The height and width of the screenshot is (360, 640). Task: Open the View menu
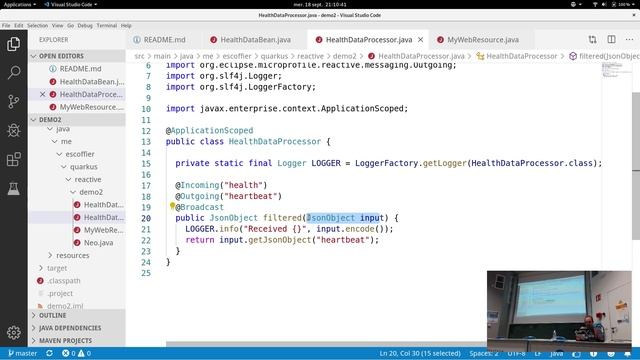tap(58, 25)
